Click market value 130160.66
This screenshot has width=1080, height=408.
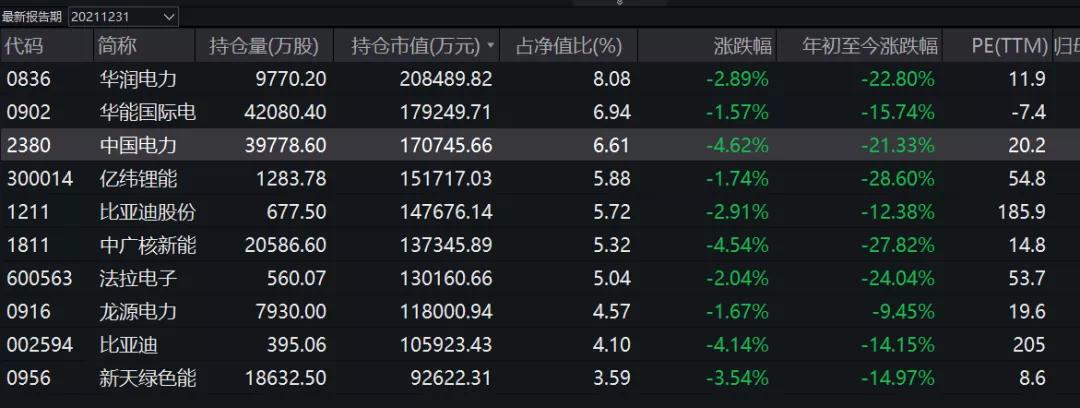(x=446, y=278)
